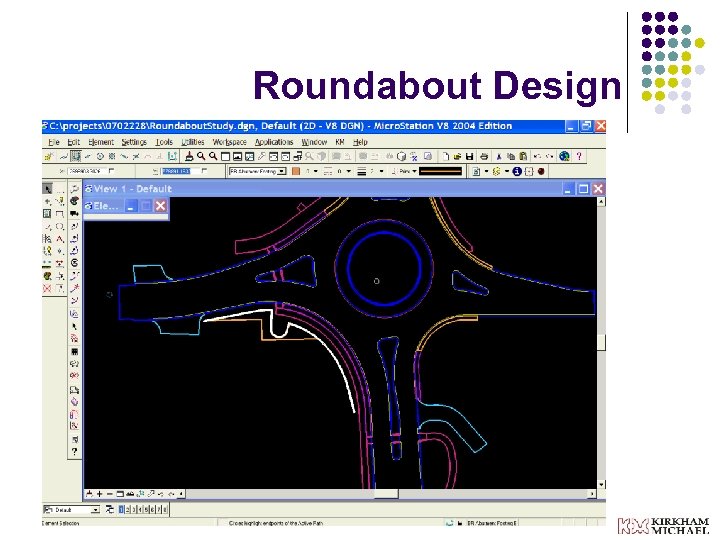Click the Copy icon

pos(511,157)
